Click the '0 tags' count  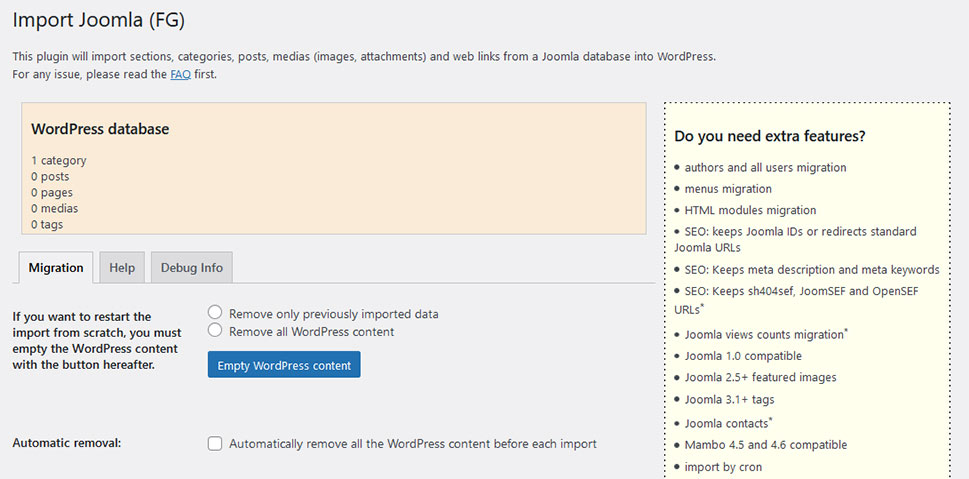(47, 224)
